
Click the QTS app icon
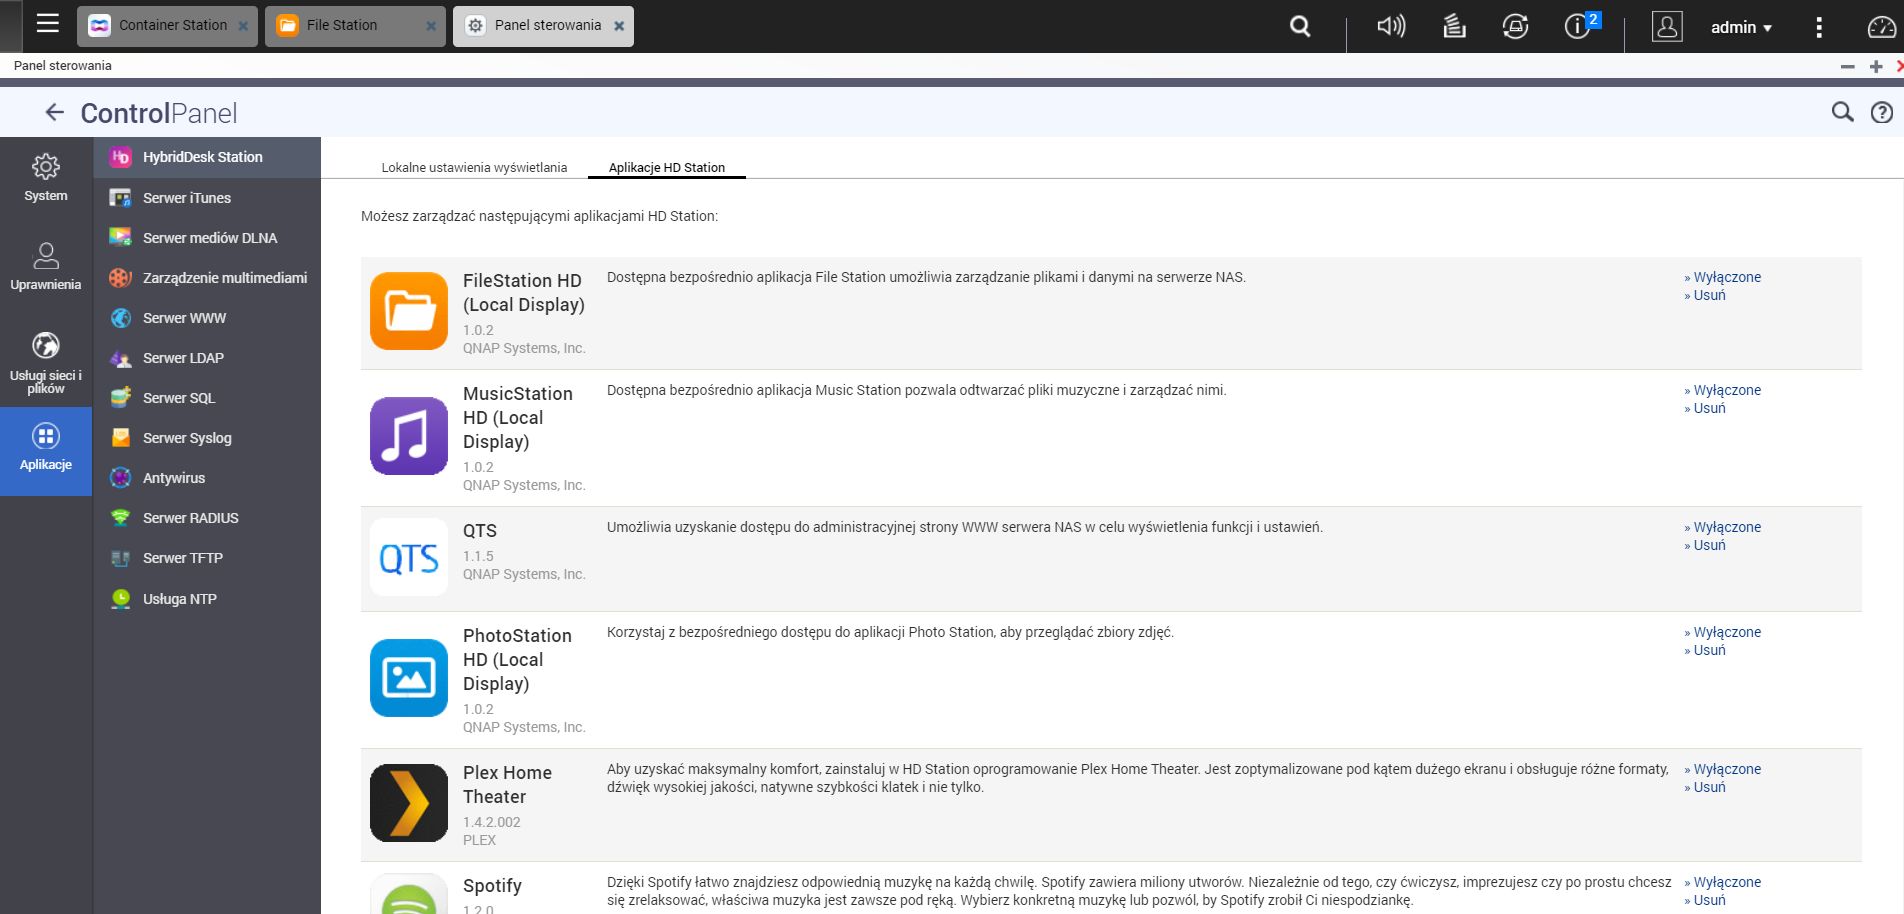409,557
